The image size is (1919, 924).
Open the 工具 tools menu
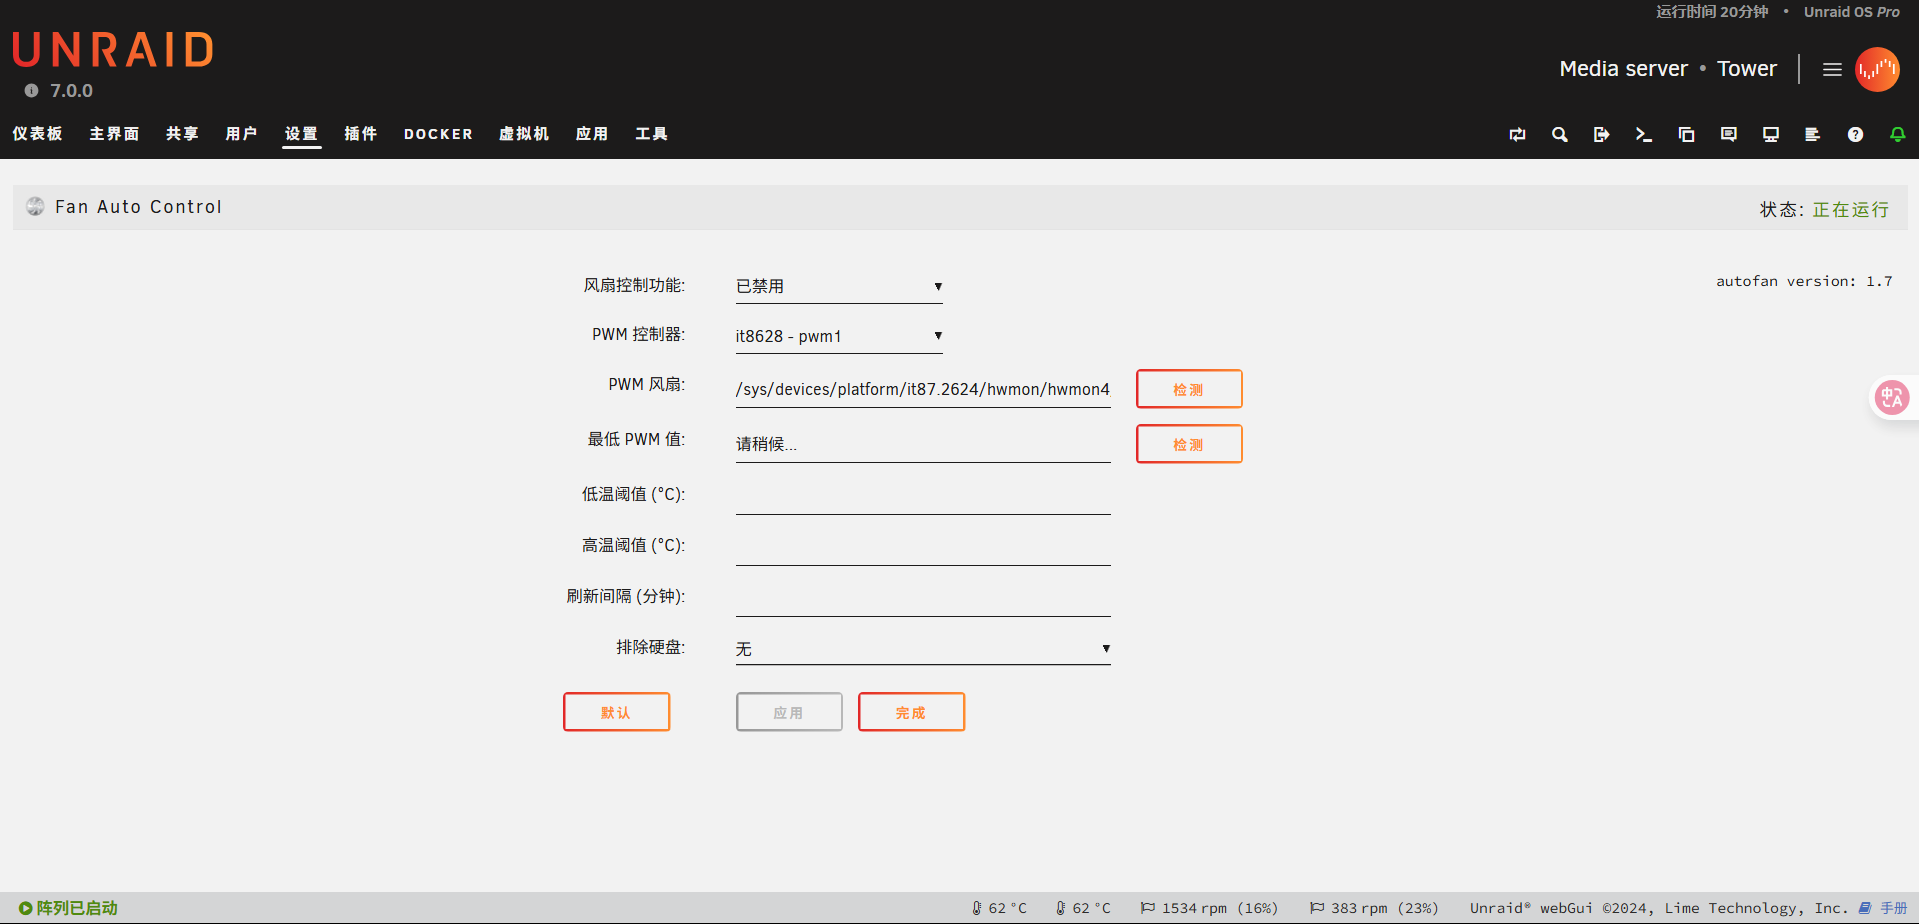point(652,134)
